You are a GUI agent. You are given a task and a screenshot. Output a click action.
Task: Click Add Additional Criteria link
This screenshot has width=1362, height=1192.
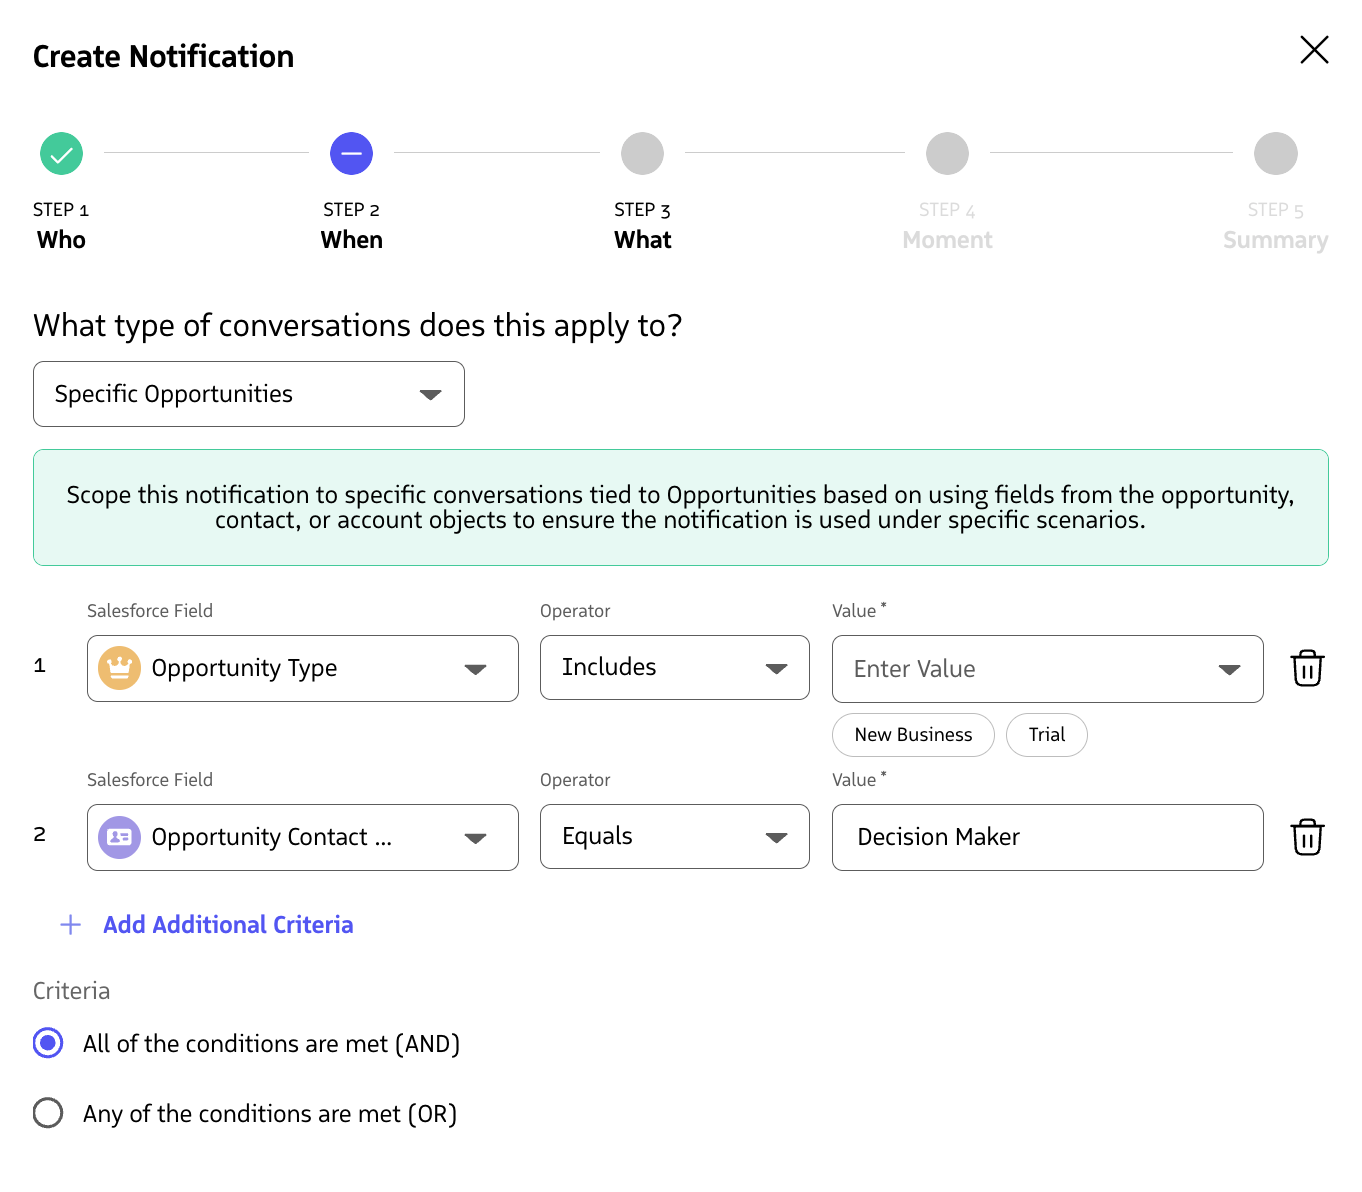tap(228, 925)
